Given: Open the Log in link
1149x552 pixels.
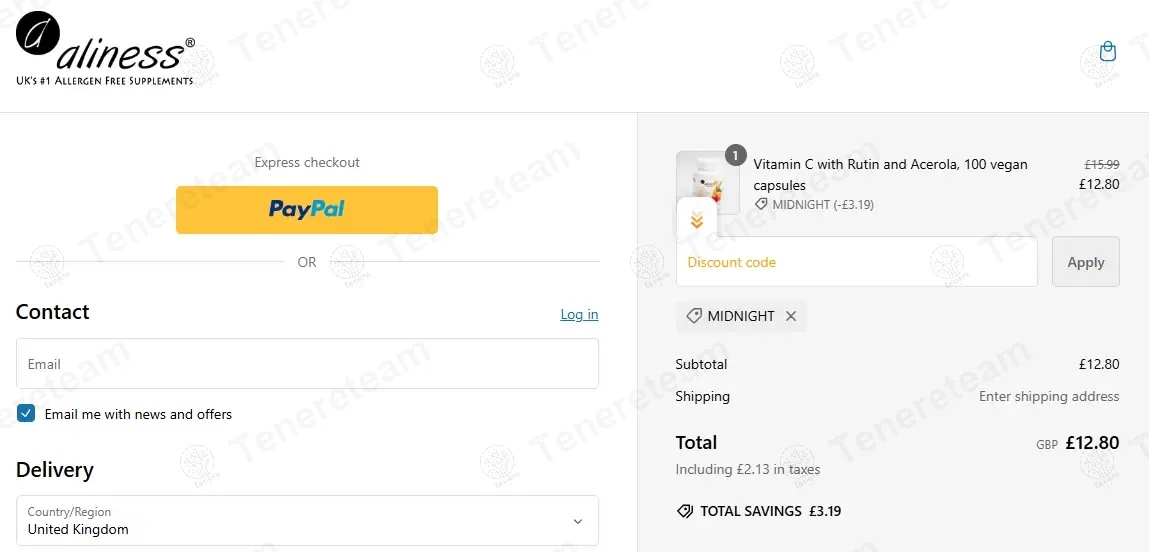Looking at the screenshot, I should pyautogui.click(x=579, y=314).
